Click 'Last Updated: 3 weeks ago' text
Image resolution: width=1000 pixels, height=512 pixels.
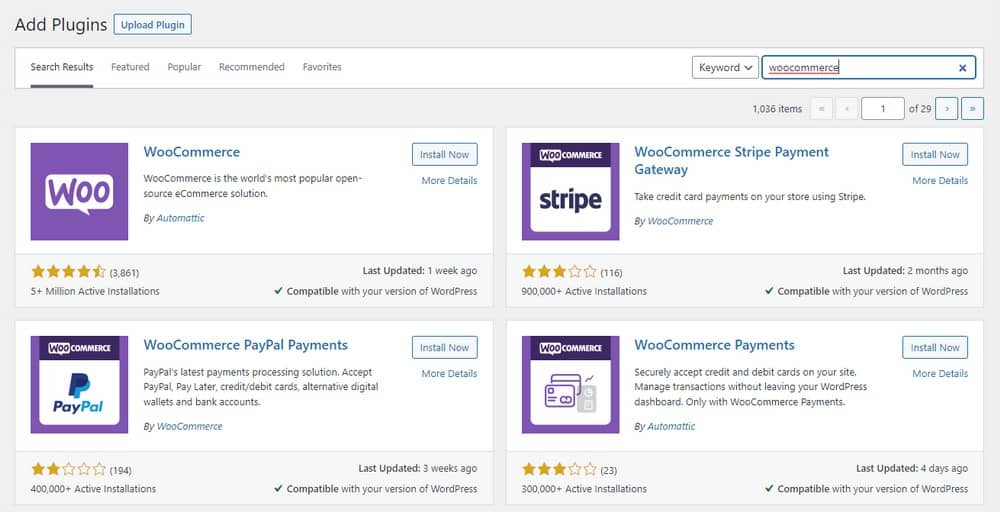[x=418, y=469]
